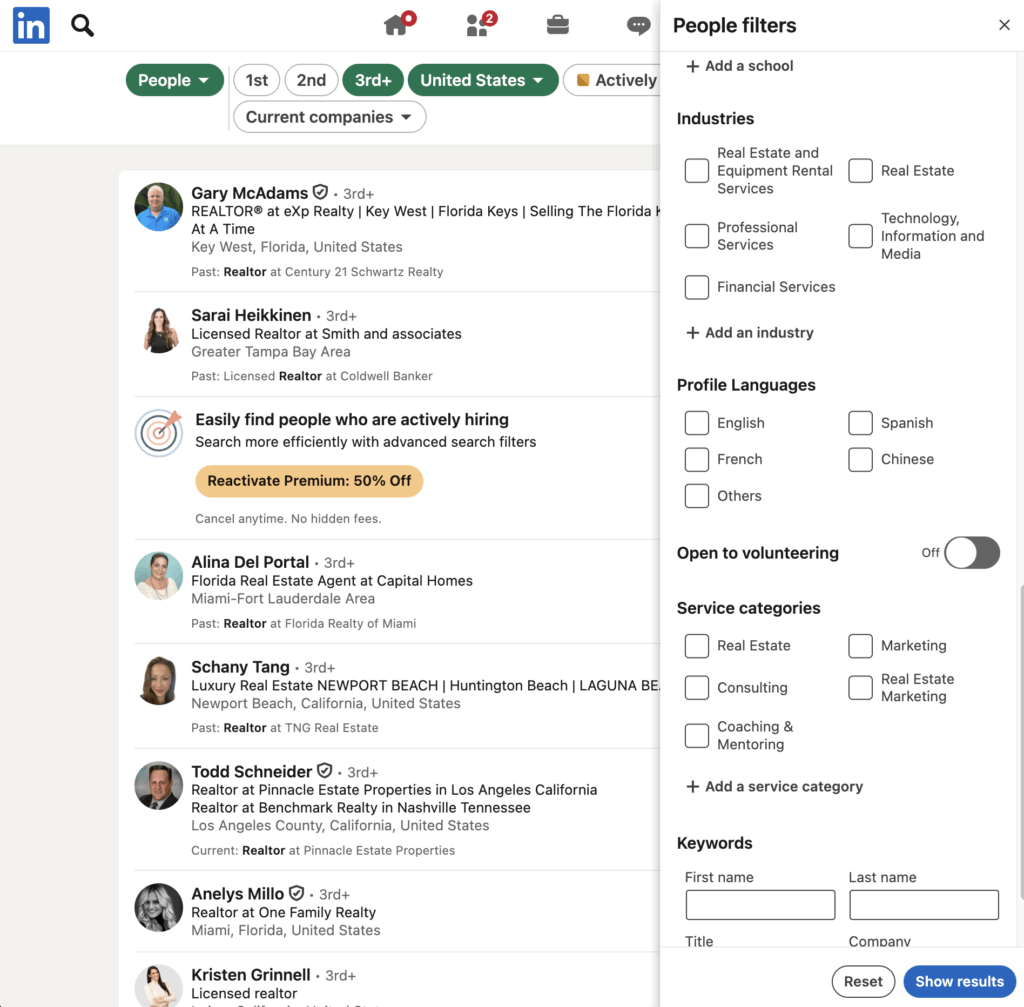Enable the Open to volunteering toggle
1024x1007 pixels.
[972, 553]
